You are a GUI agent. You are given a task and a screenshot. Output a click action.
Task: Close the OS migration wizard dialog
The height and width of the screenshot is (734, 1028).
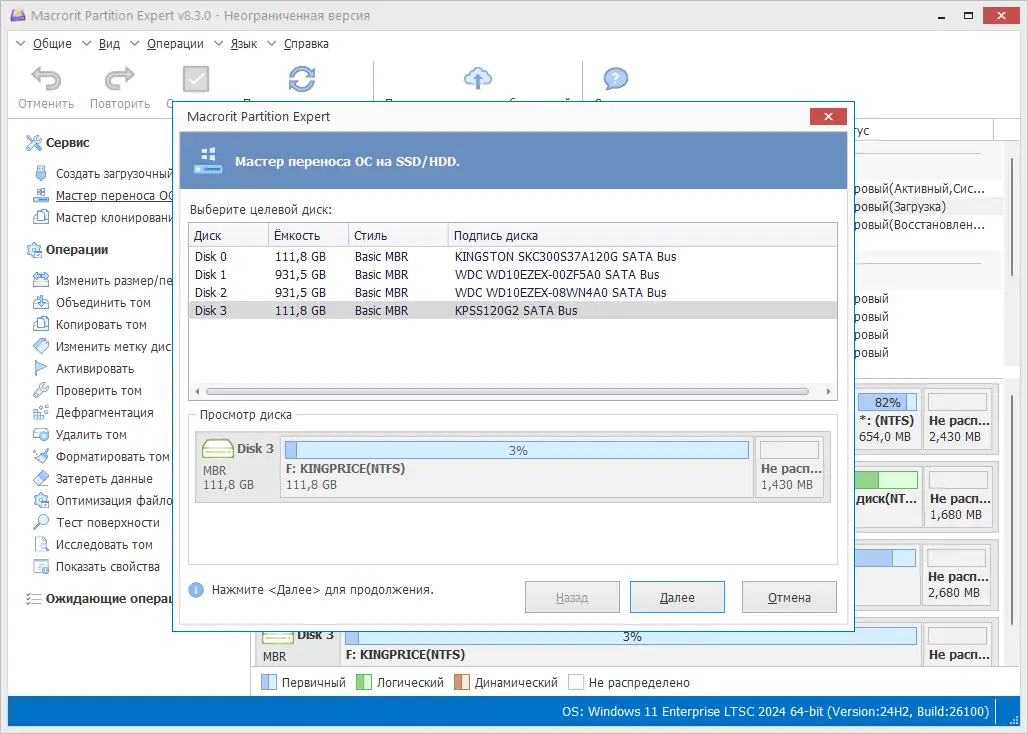click(828, 116)
